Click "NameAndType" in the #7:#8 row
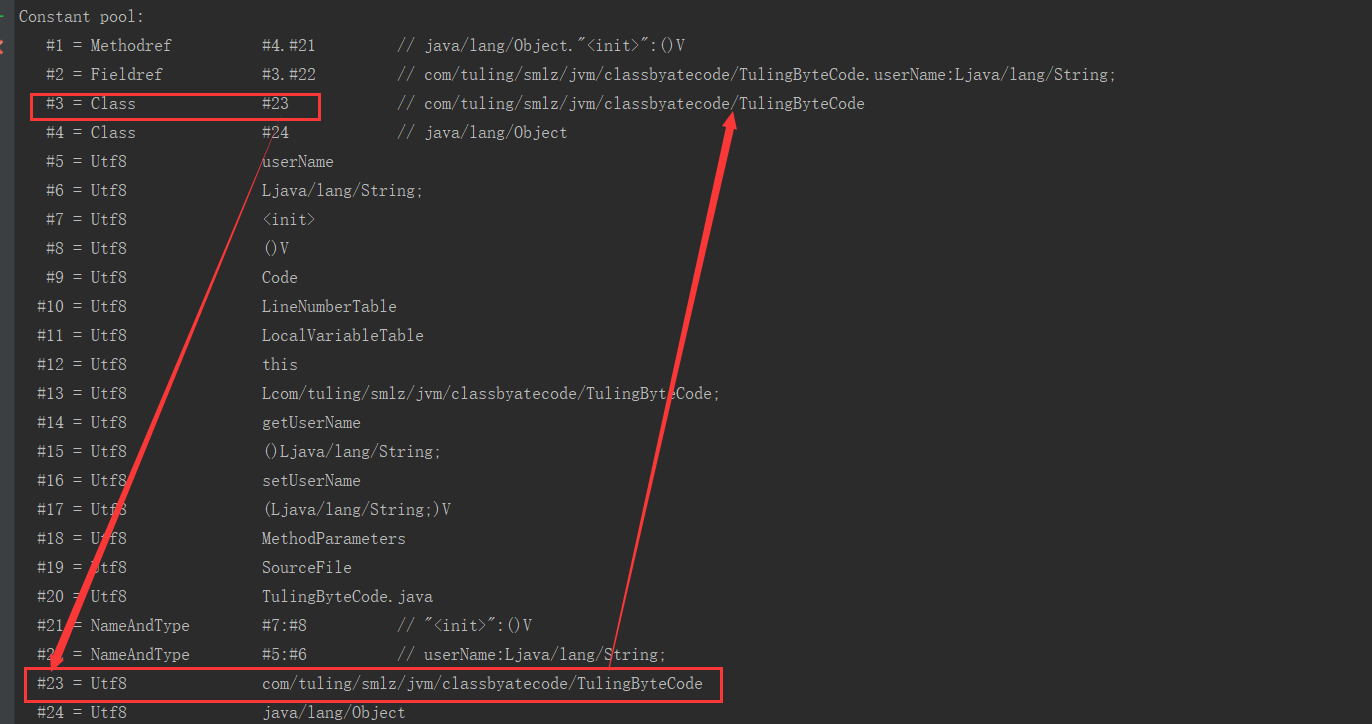Image resolution: width=1372 pixels, height=724 pixels. pos(140,625)
